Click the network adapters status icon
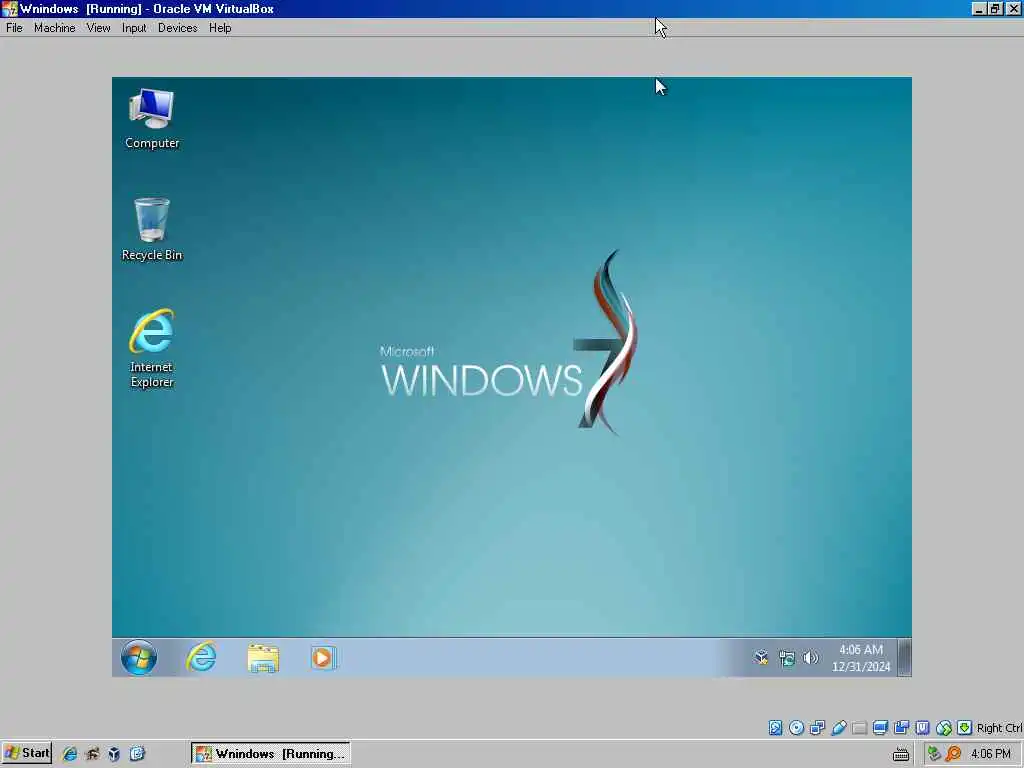Image resolution: width=1024 pixels, height=768 pixels. coord(817,728)
